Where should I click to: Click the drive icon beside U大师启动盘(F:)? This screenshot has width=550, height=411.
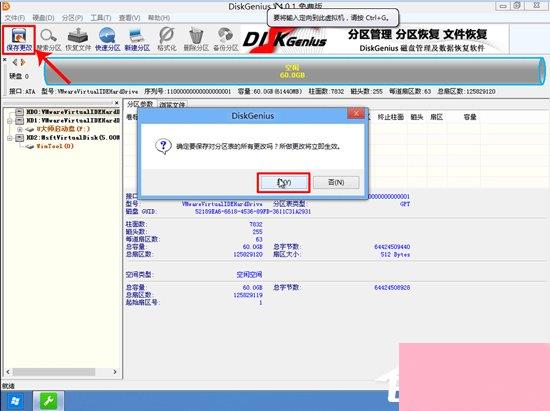(30, 129)
